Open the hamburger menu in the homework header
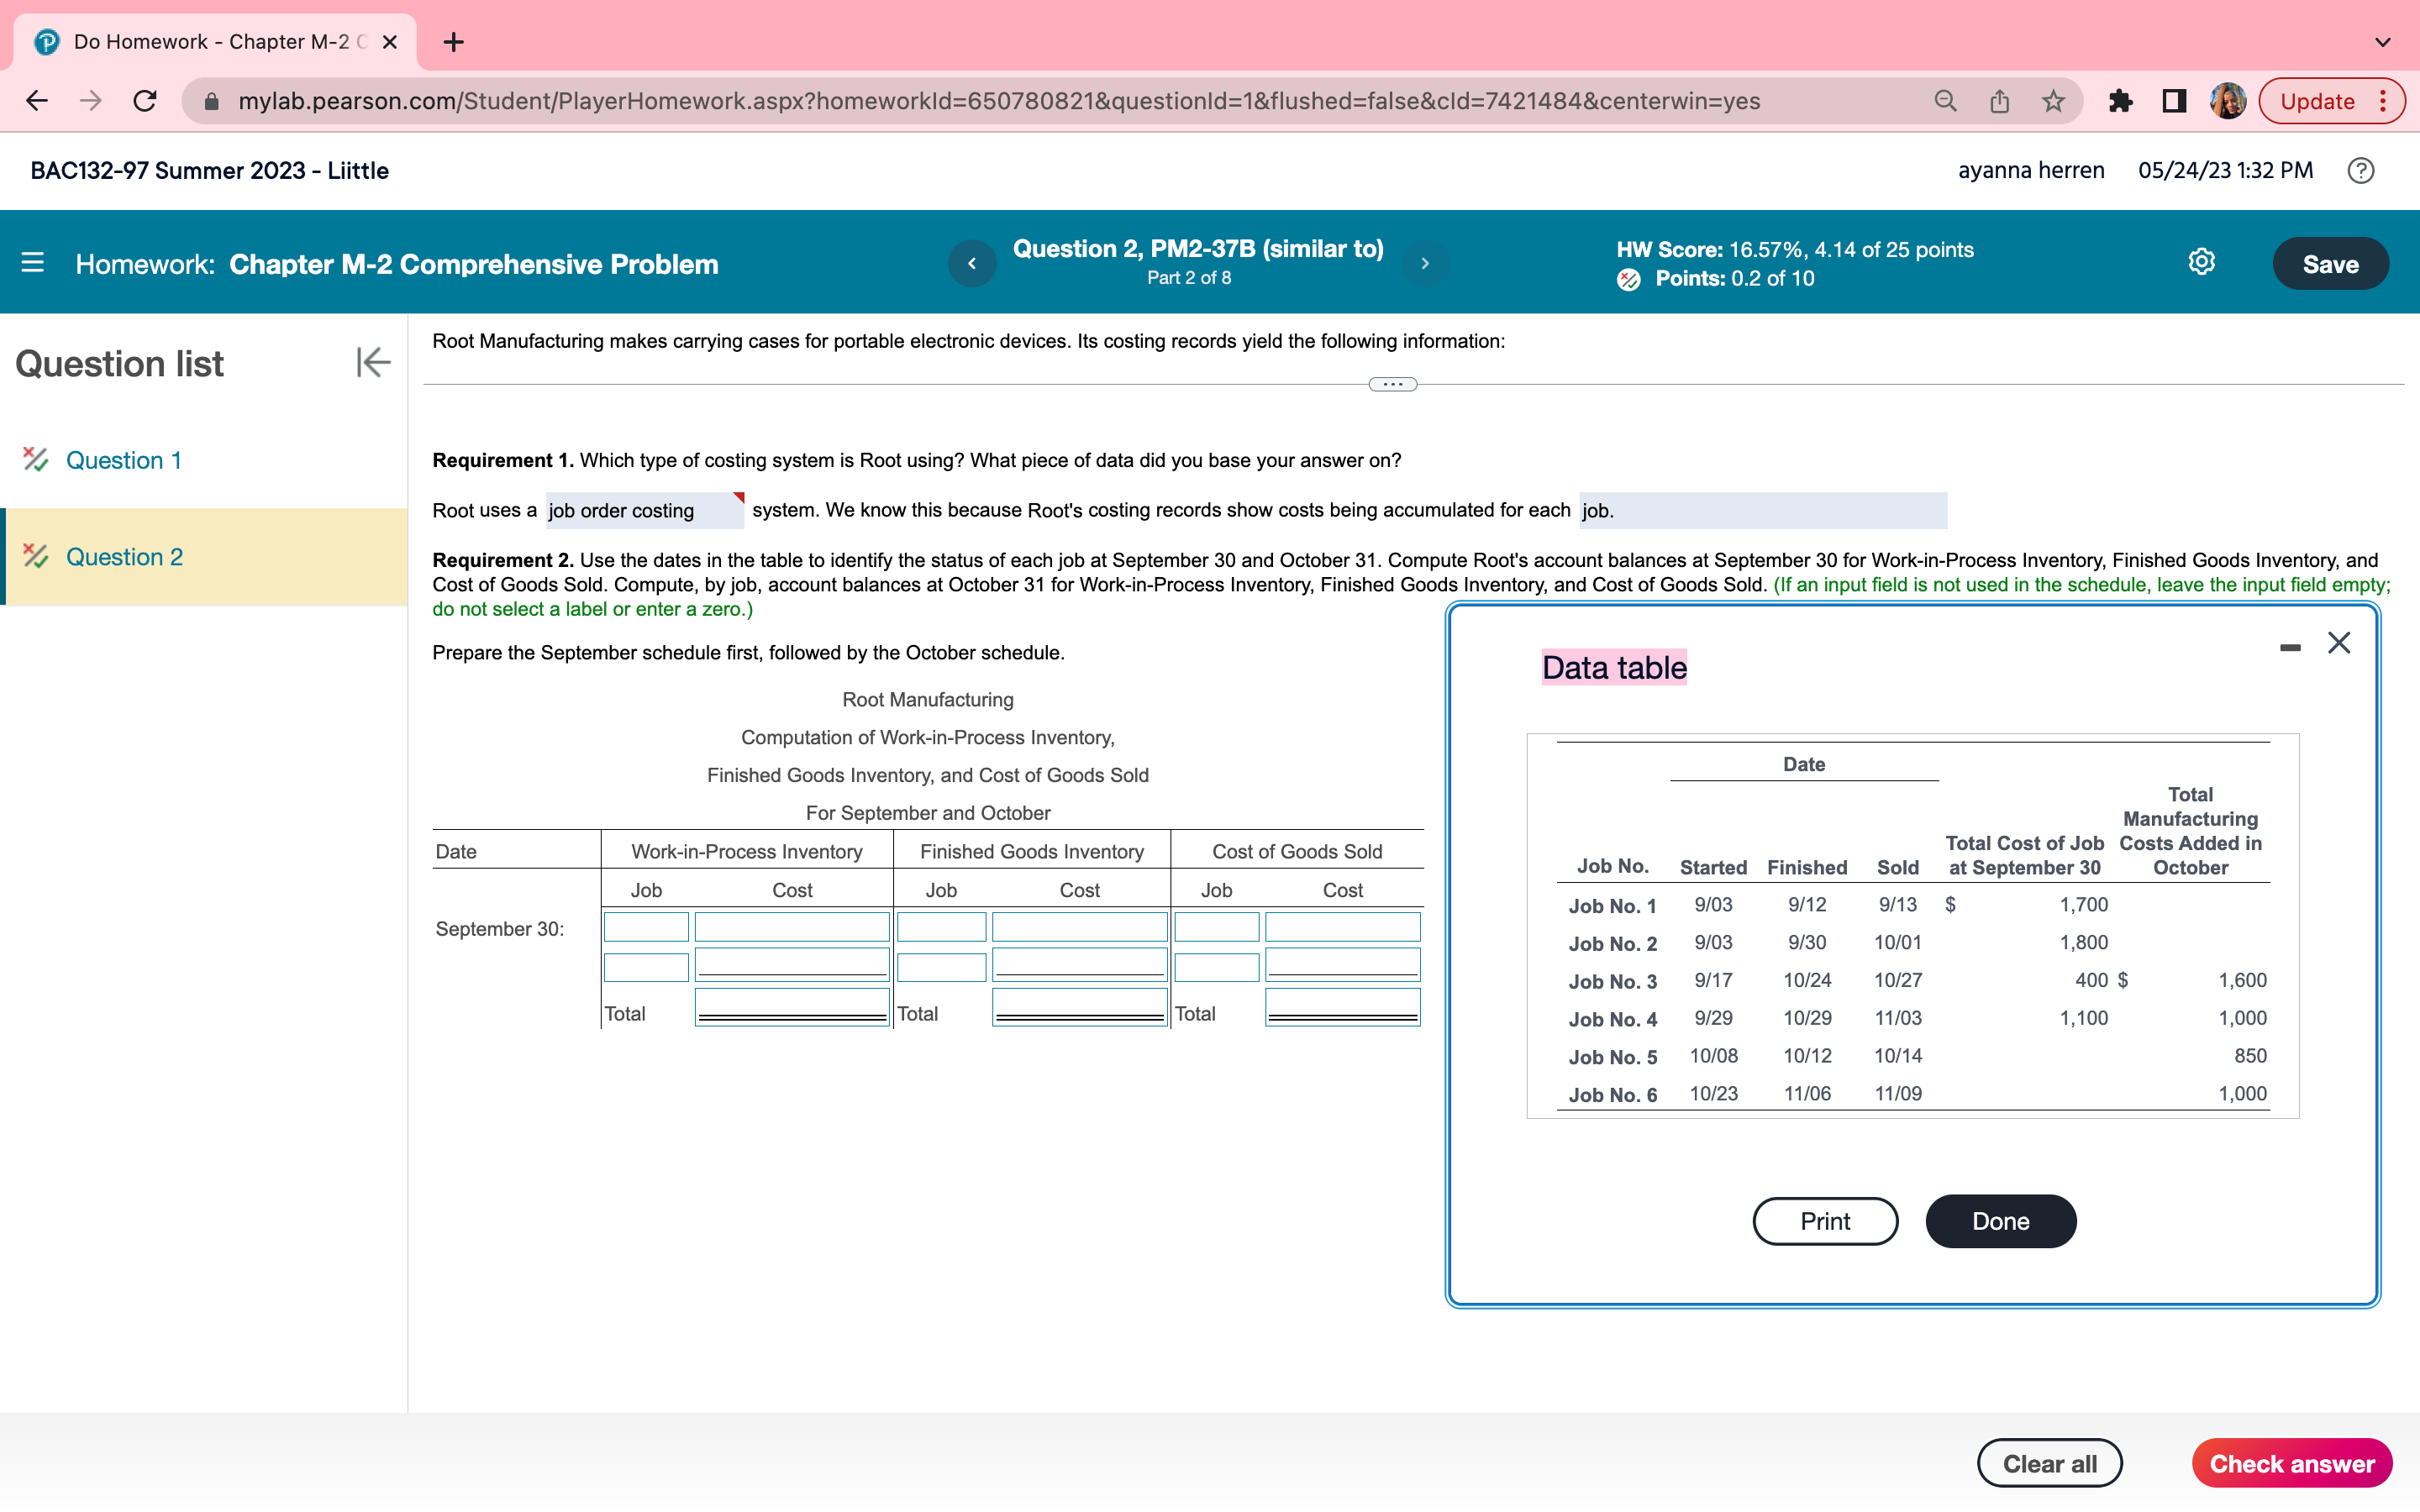2420x1512 pixels. pyautogui.click(x=32, y=263)
